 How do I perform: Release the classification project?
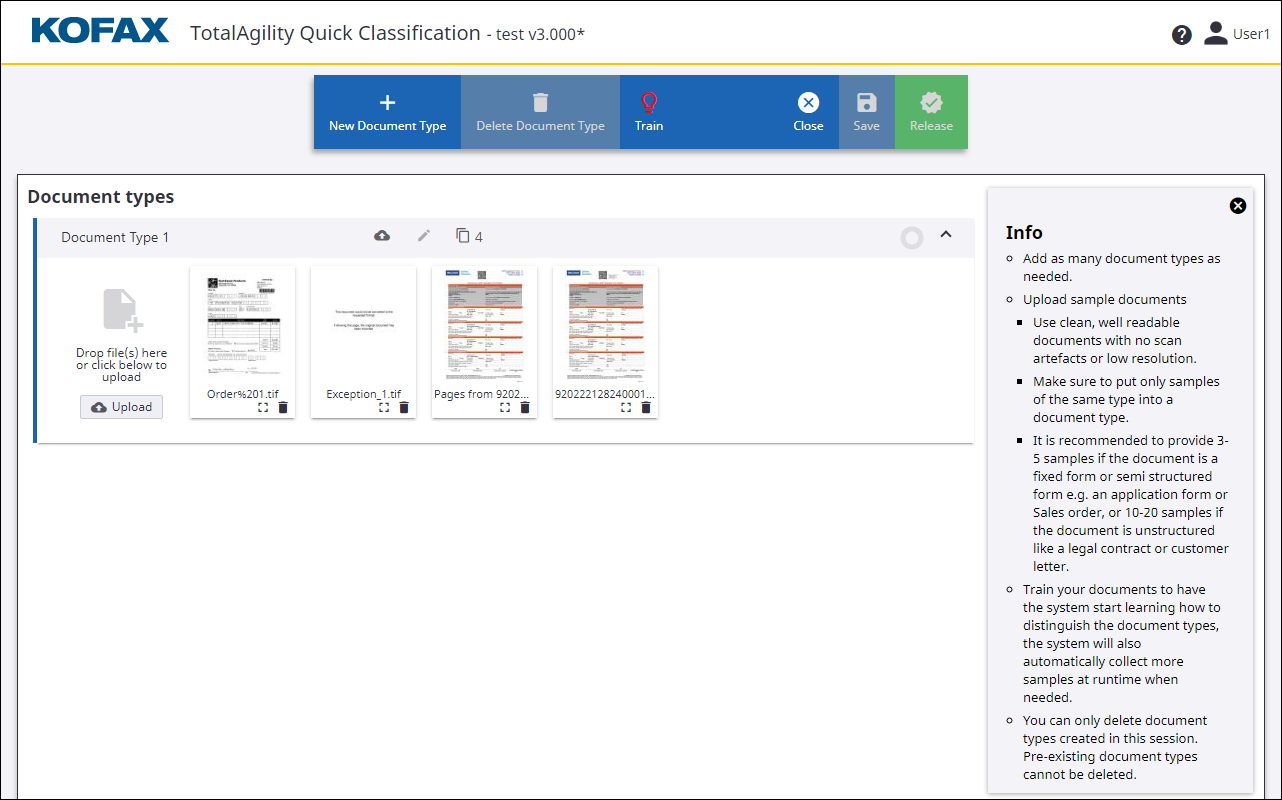coord(931,110)
